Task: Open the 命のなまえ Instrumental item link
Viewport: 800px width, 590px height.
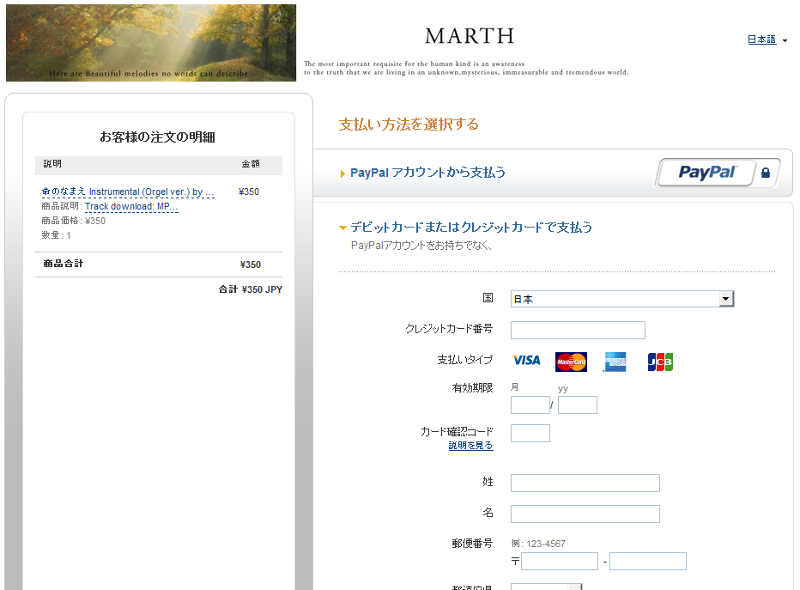Action: pyautogui.click(x=128, y=191)
